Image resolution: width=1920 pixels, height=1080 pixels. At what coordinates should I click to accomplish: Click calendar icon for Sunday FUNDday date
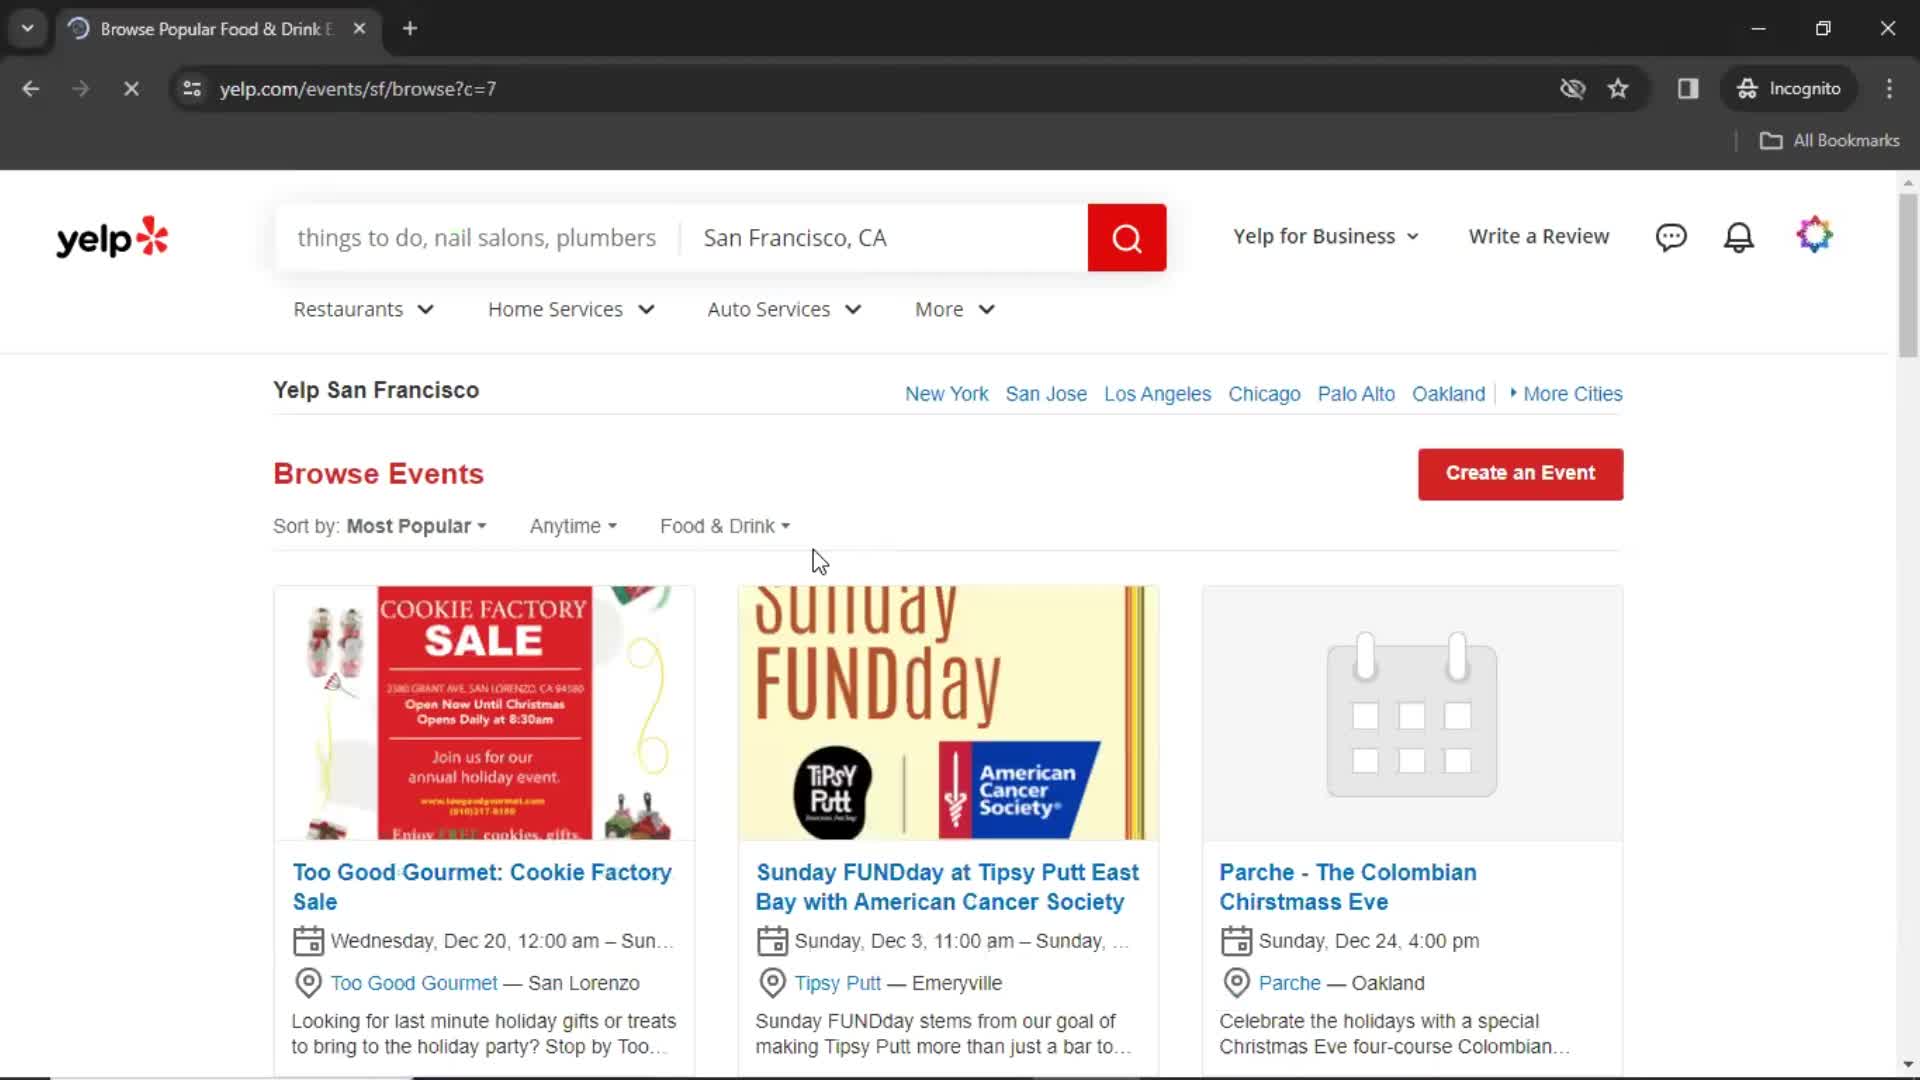tap(772, 941)
